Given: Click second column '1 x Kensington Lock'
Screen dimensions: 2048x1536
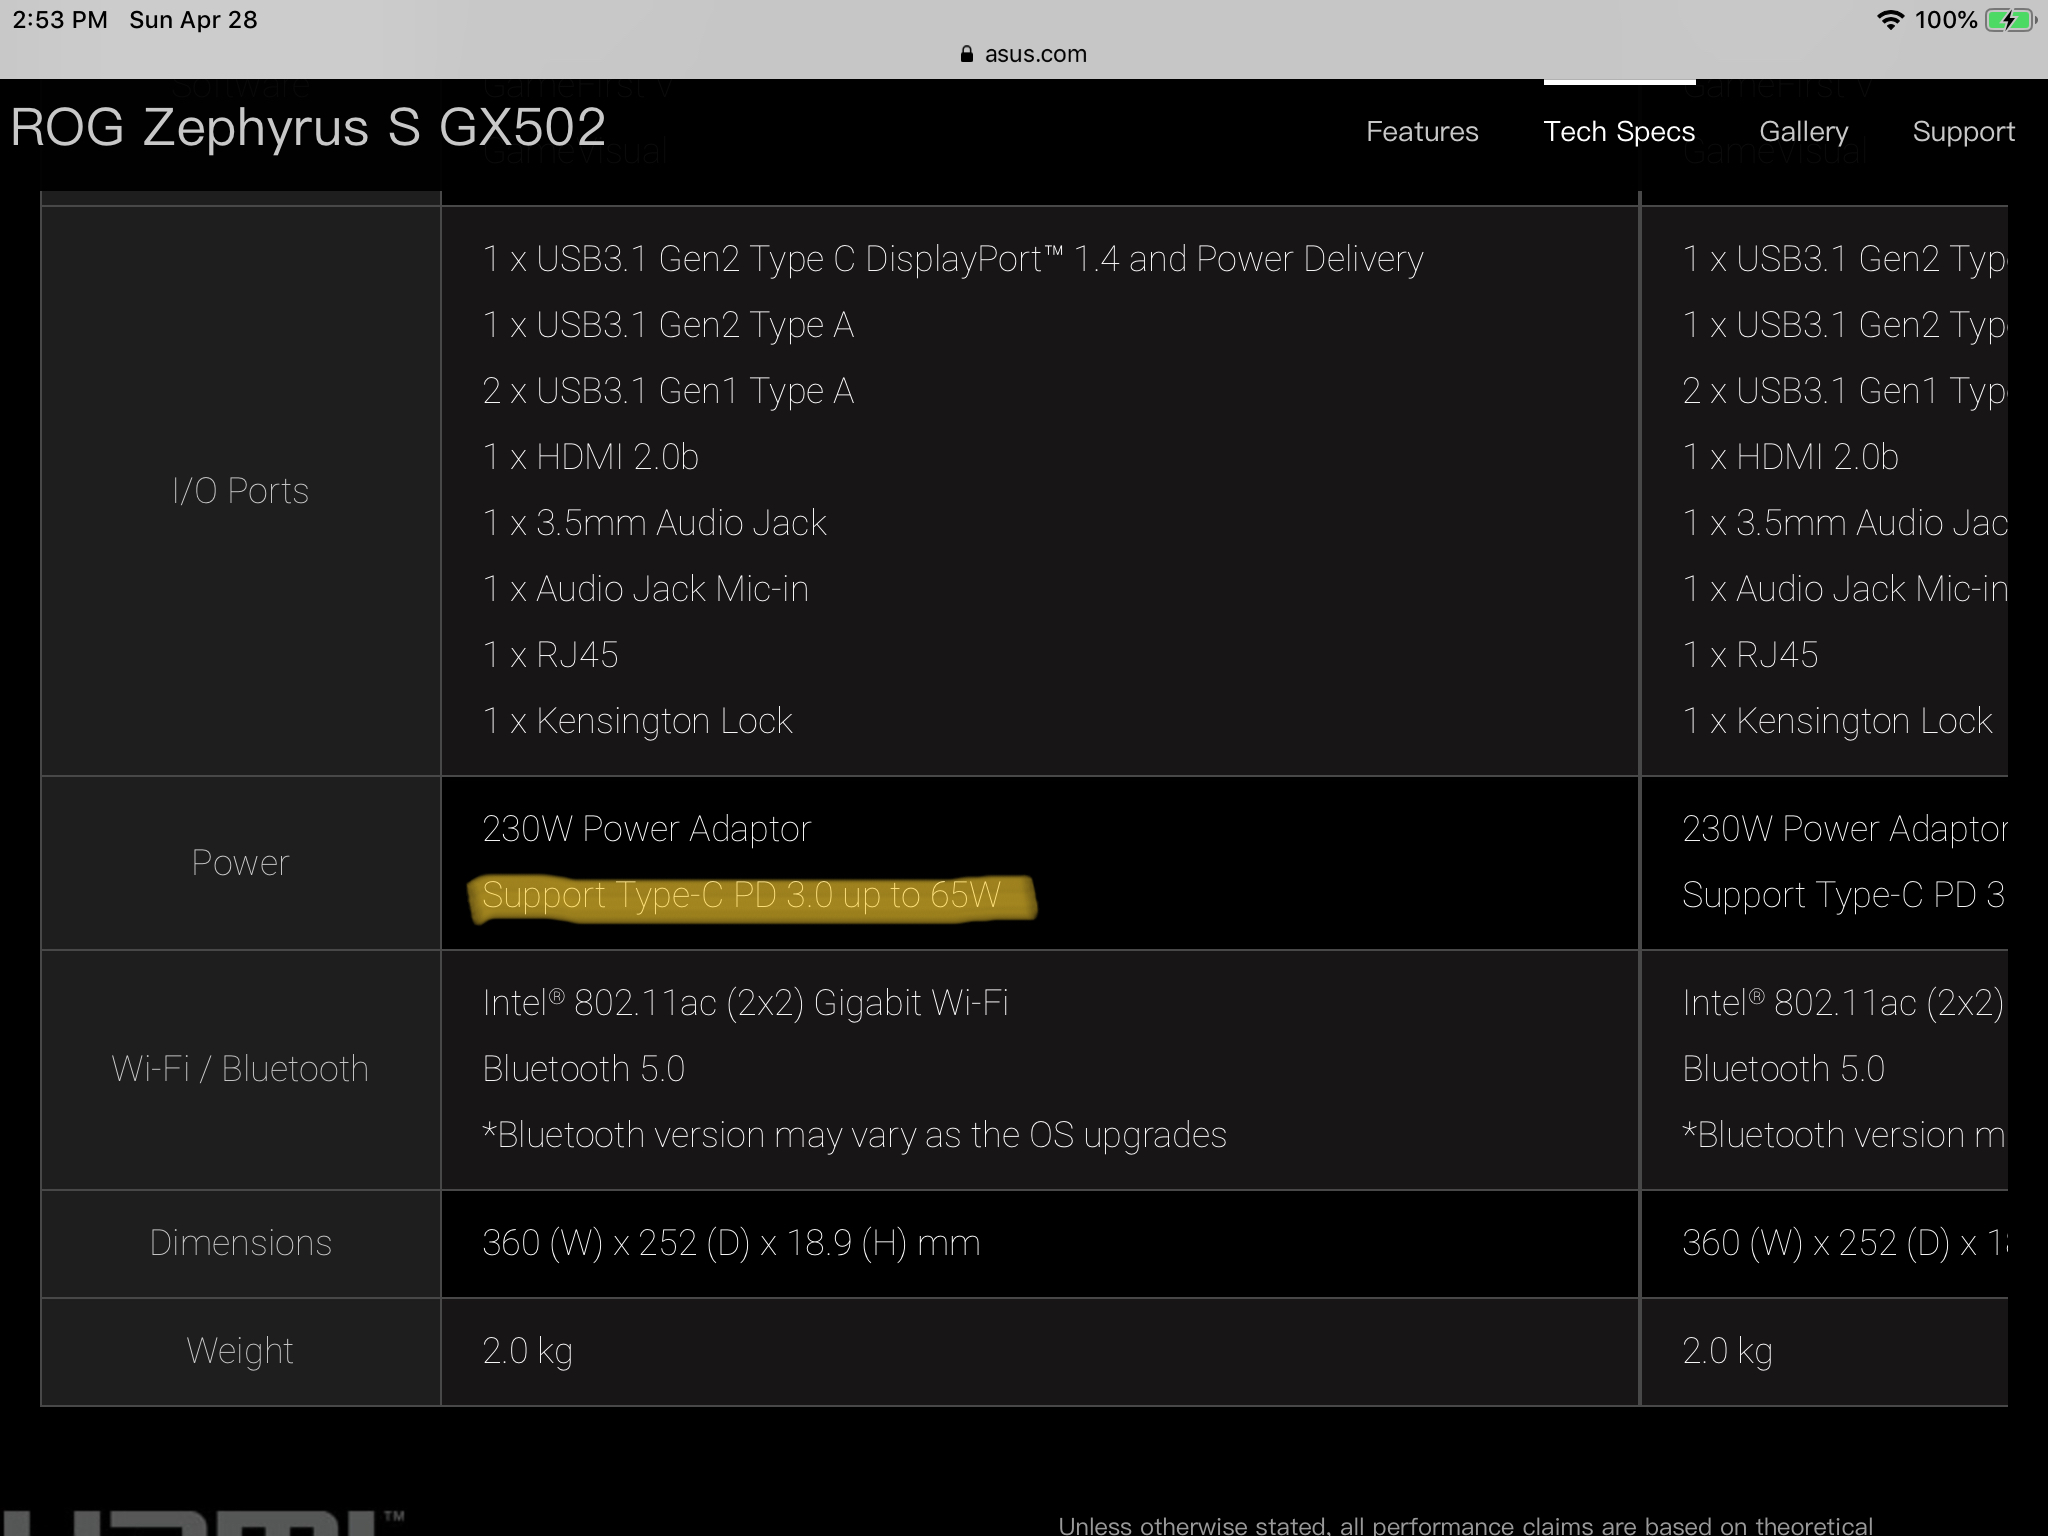Looking at the screenshot, I should click(1837, 721).
